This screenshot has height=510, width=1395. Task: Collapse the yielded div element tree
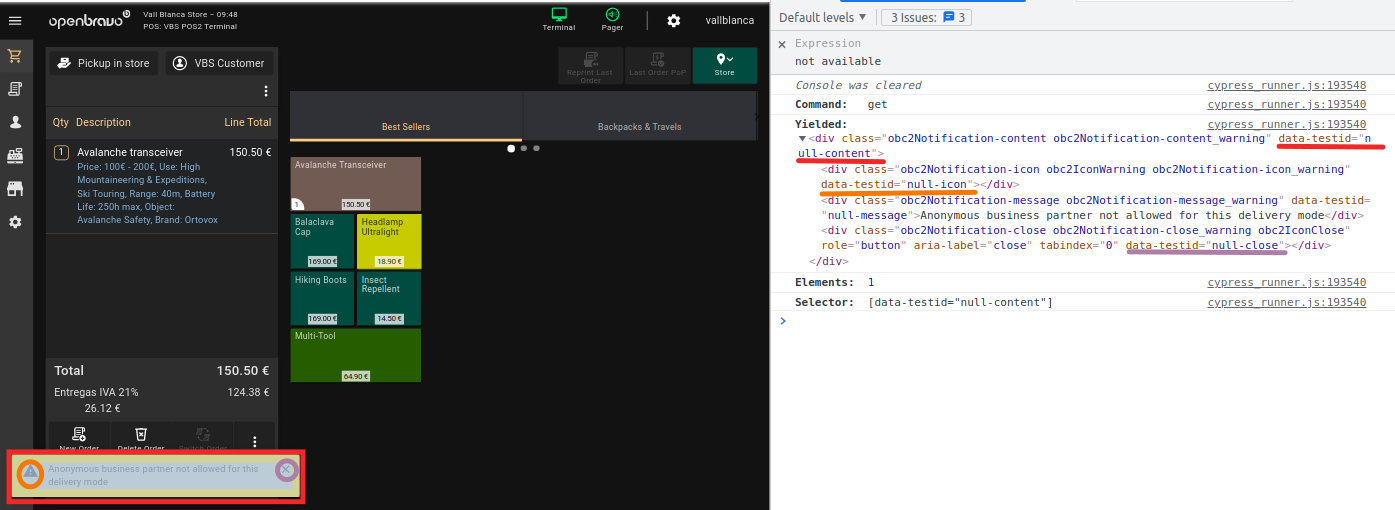[802, 138]
